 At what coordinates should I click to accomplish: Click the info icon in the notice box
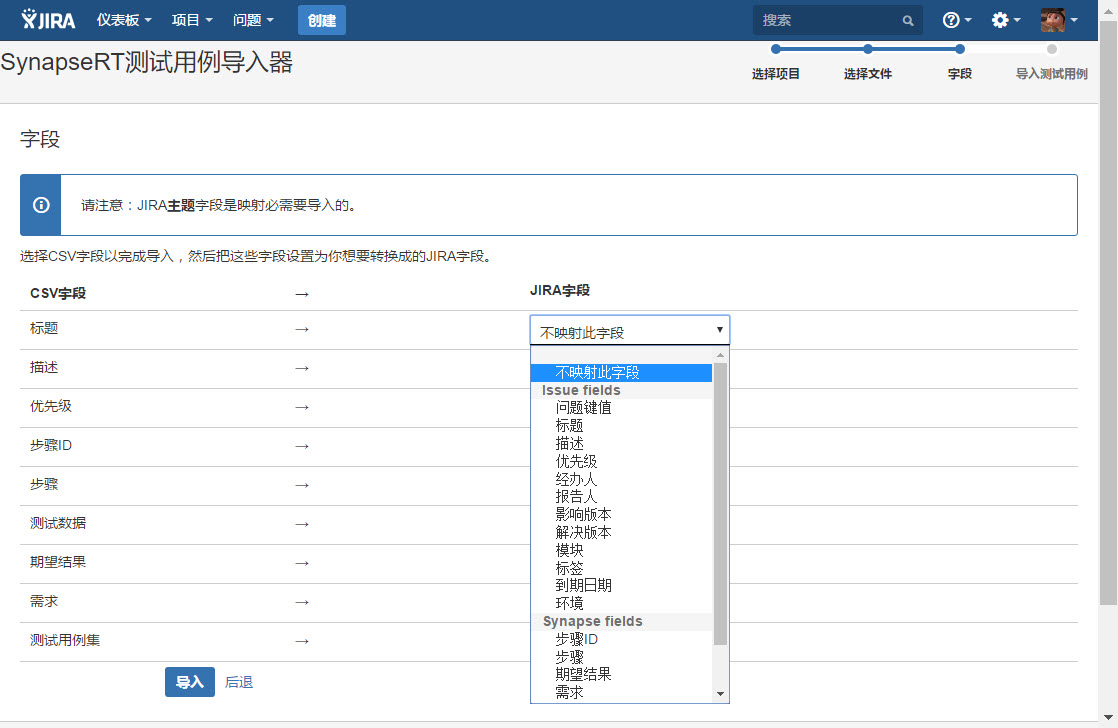tap(41, 205)
